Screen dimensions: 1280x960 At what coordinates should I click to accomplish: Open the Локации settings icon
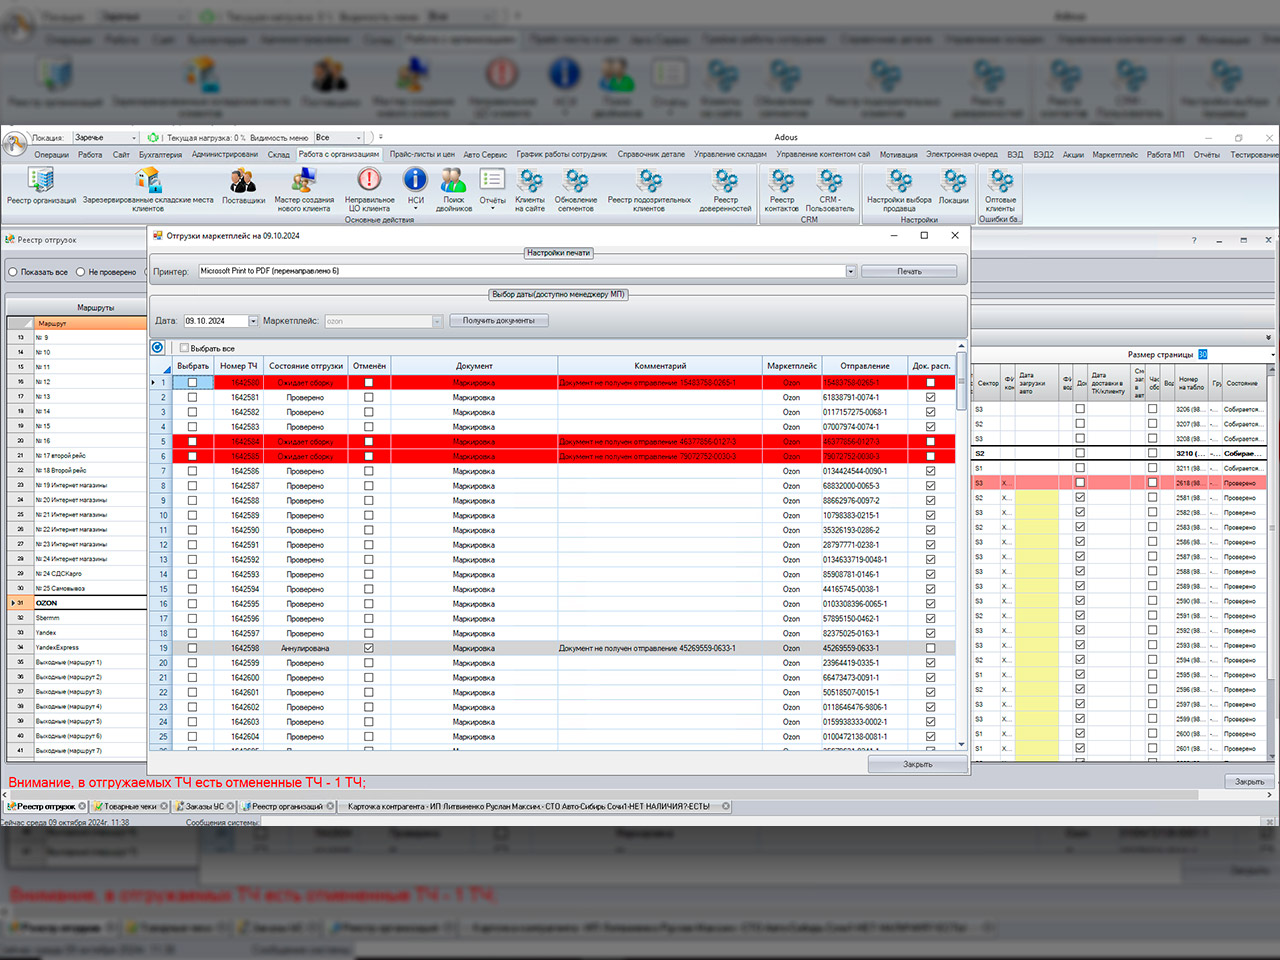953,186
